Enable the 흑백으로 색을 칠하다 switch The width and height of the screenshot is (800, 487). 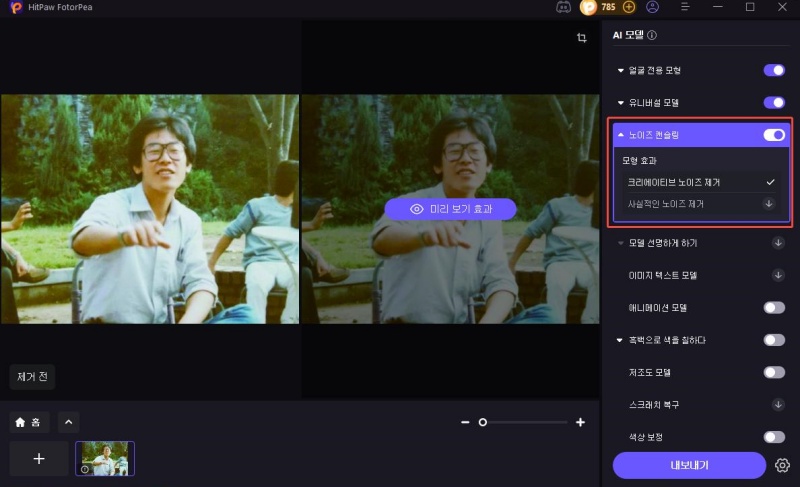tap(774, 340)
